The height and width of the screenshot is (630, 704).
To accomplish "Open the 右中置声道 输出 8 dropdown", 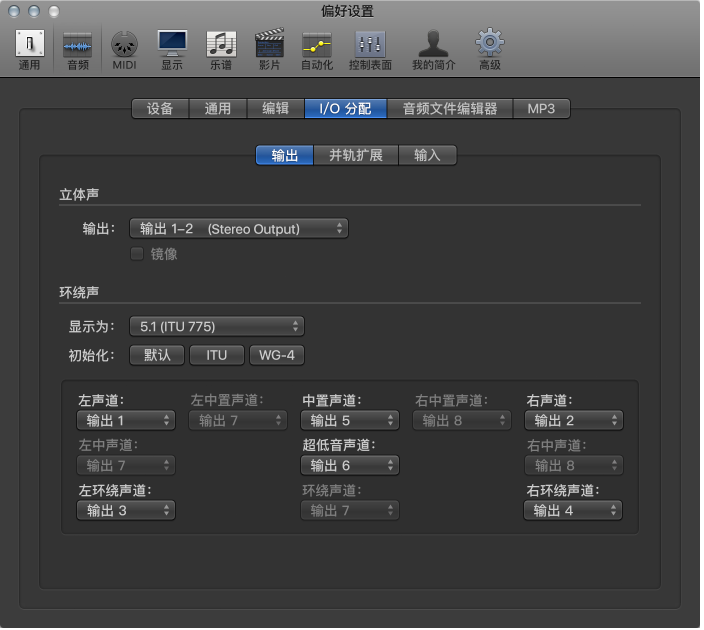I will 462,421.
